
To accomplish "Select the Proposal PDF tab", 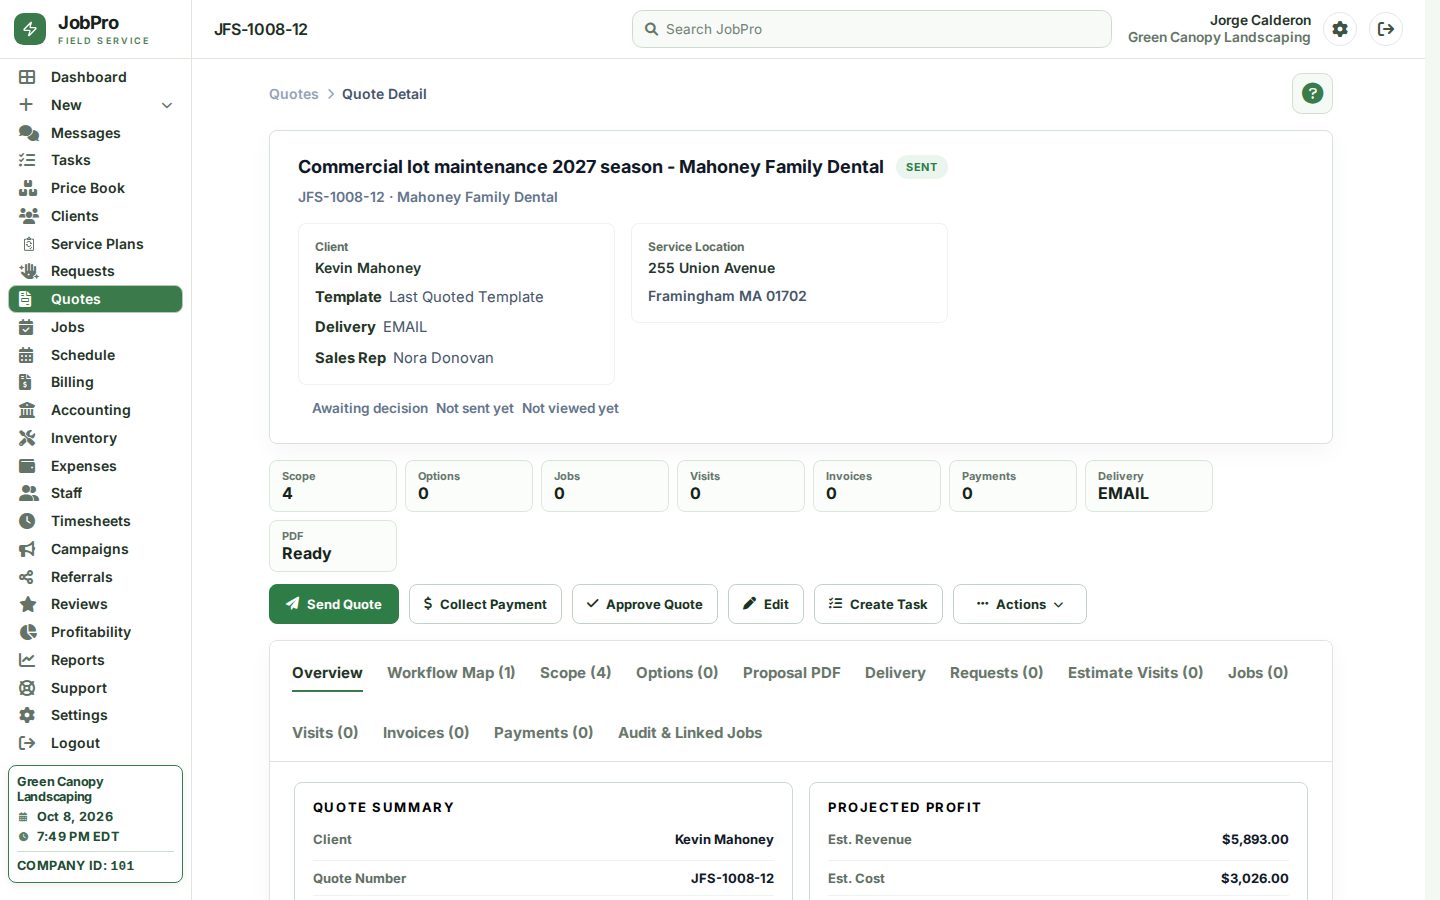I will coord(791,673).
